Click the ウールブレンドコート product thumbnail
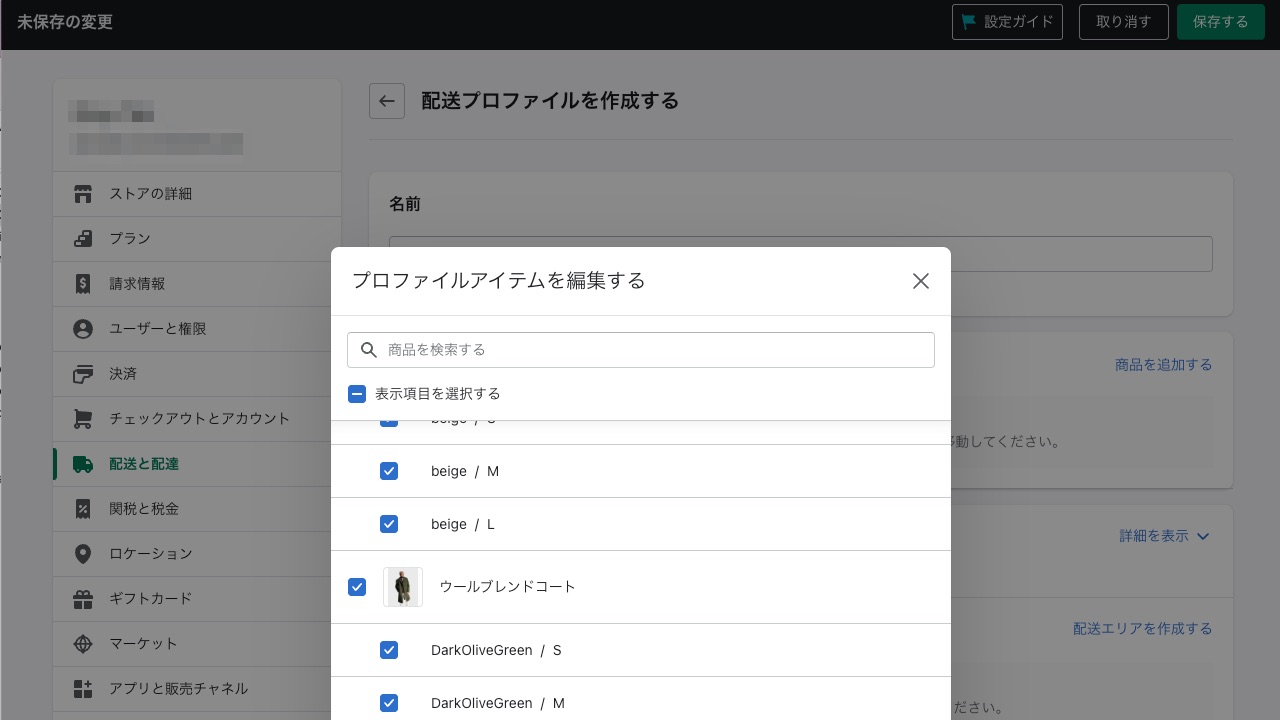Image resolution: width=1280 pixels, height=720 pixels. [x=403, y=587]
